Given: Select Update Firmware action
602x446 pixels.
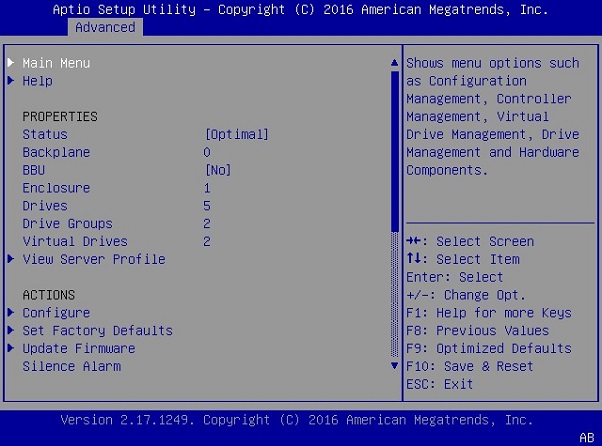Looking at the screenshot, I should pyautogui.click(x=79, y=349).
